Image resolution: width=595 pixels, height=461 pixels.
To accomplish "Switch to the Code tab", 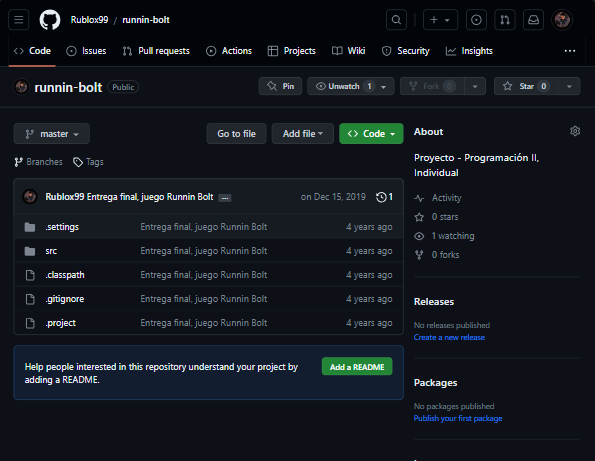I will click(32, 51).
